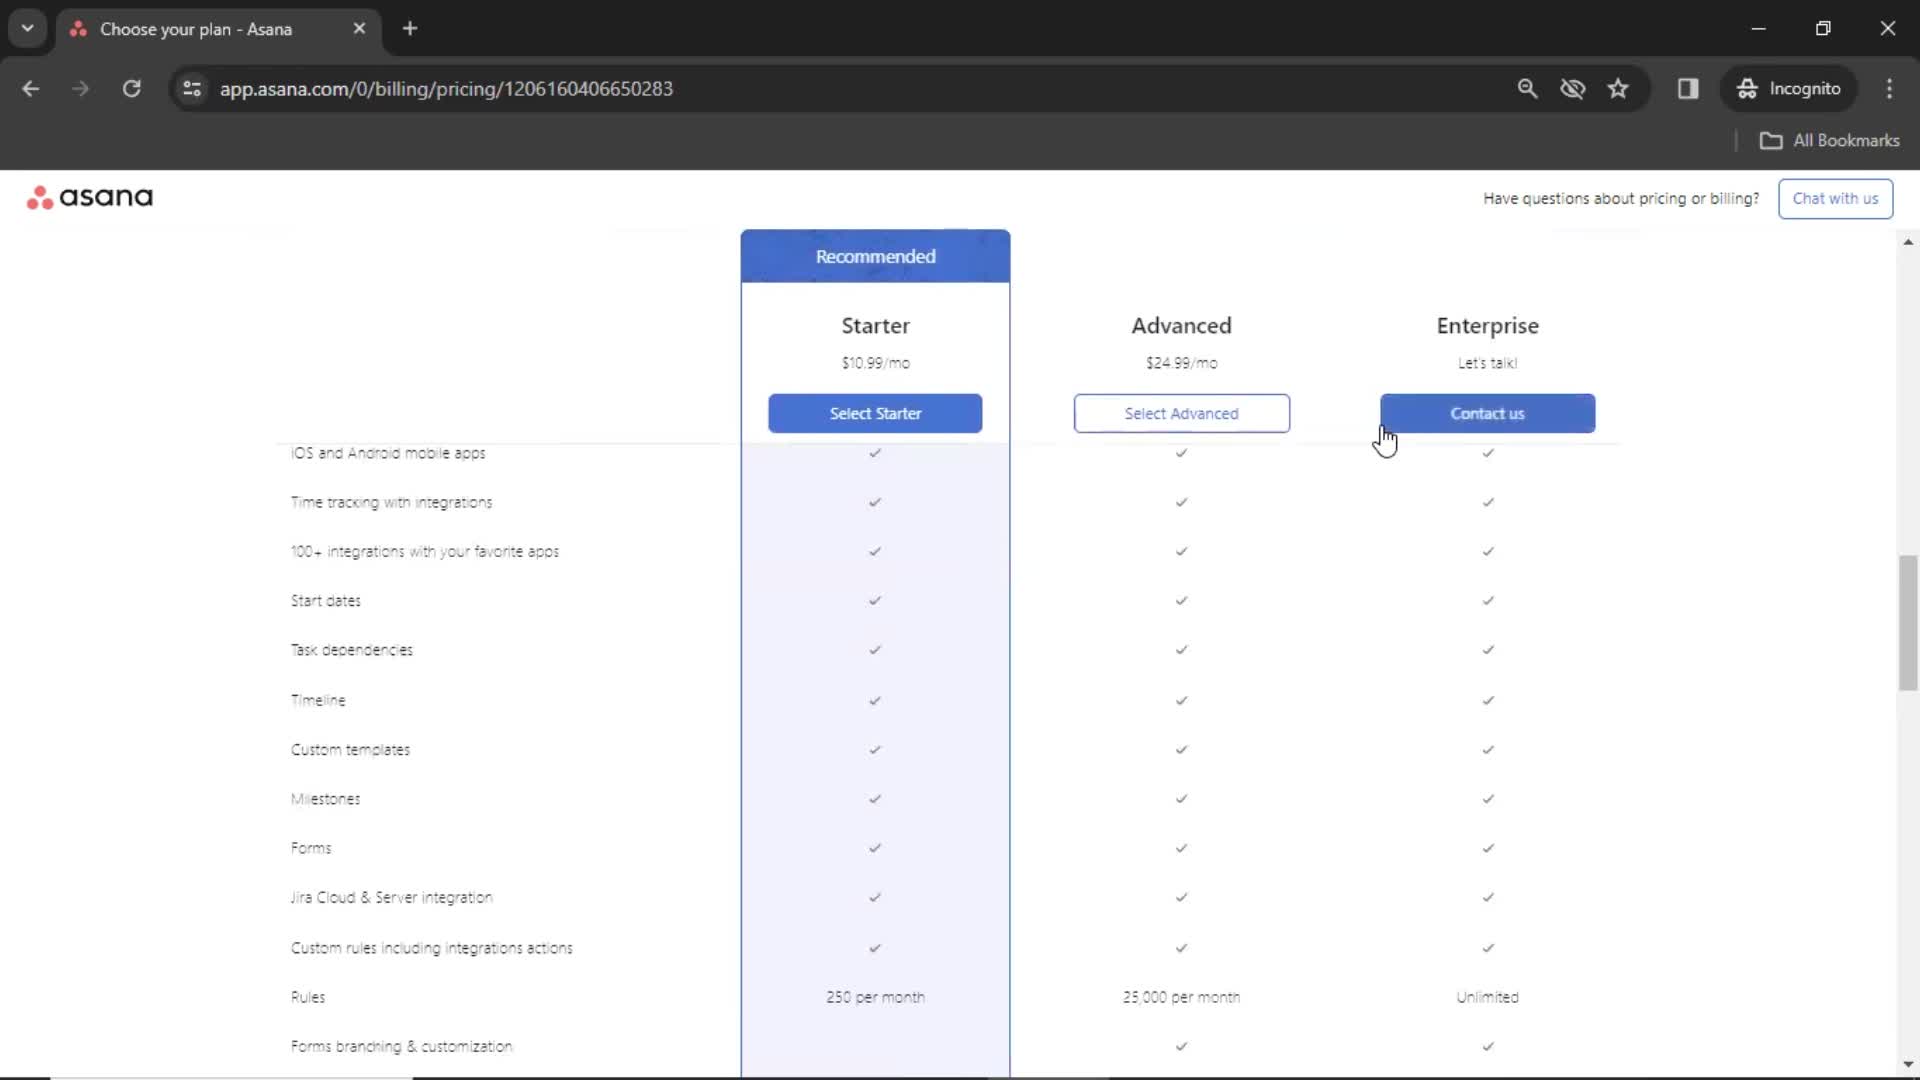Click the Advanced plan heading
The height and width of the screenshot is (1080, 1920).
coord(1181,326)
